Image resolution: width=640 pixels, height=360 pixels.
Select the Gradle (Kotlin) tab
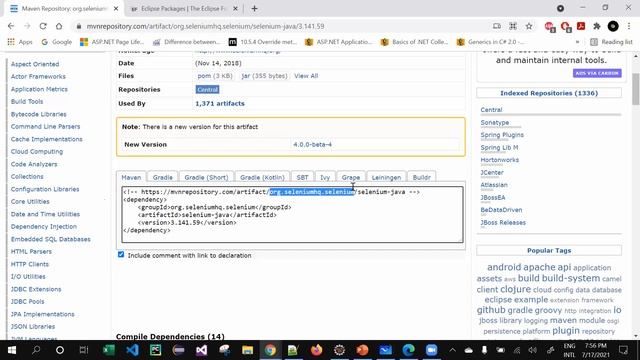[x=262, y=177]
